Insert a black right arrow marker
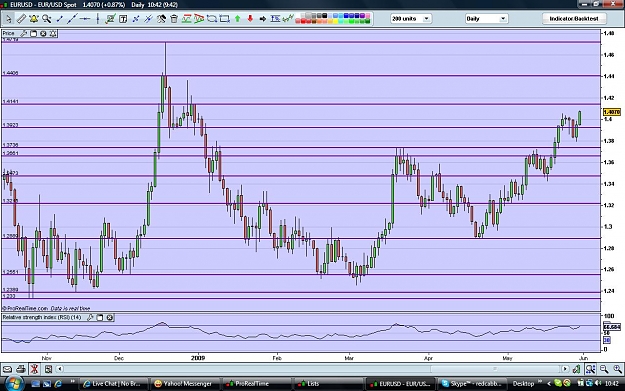Image resolution: width=625 pixels, height=391 pixels. [263, 18]
